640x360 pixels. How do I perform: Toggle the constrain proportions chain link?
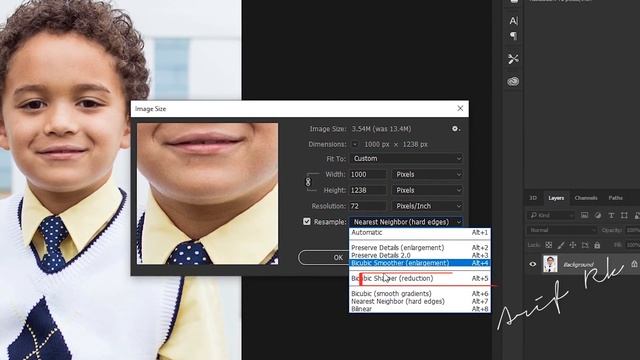[x=308, y=182]
